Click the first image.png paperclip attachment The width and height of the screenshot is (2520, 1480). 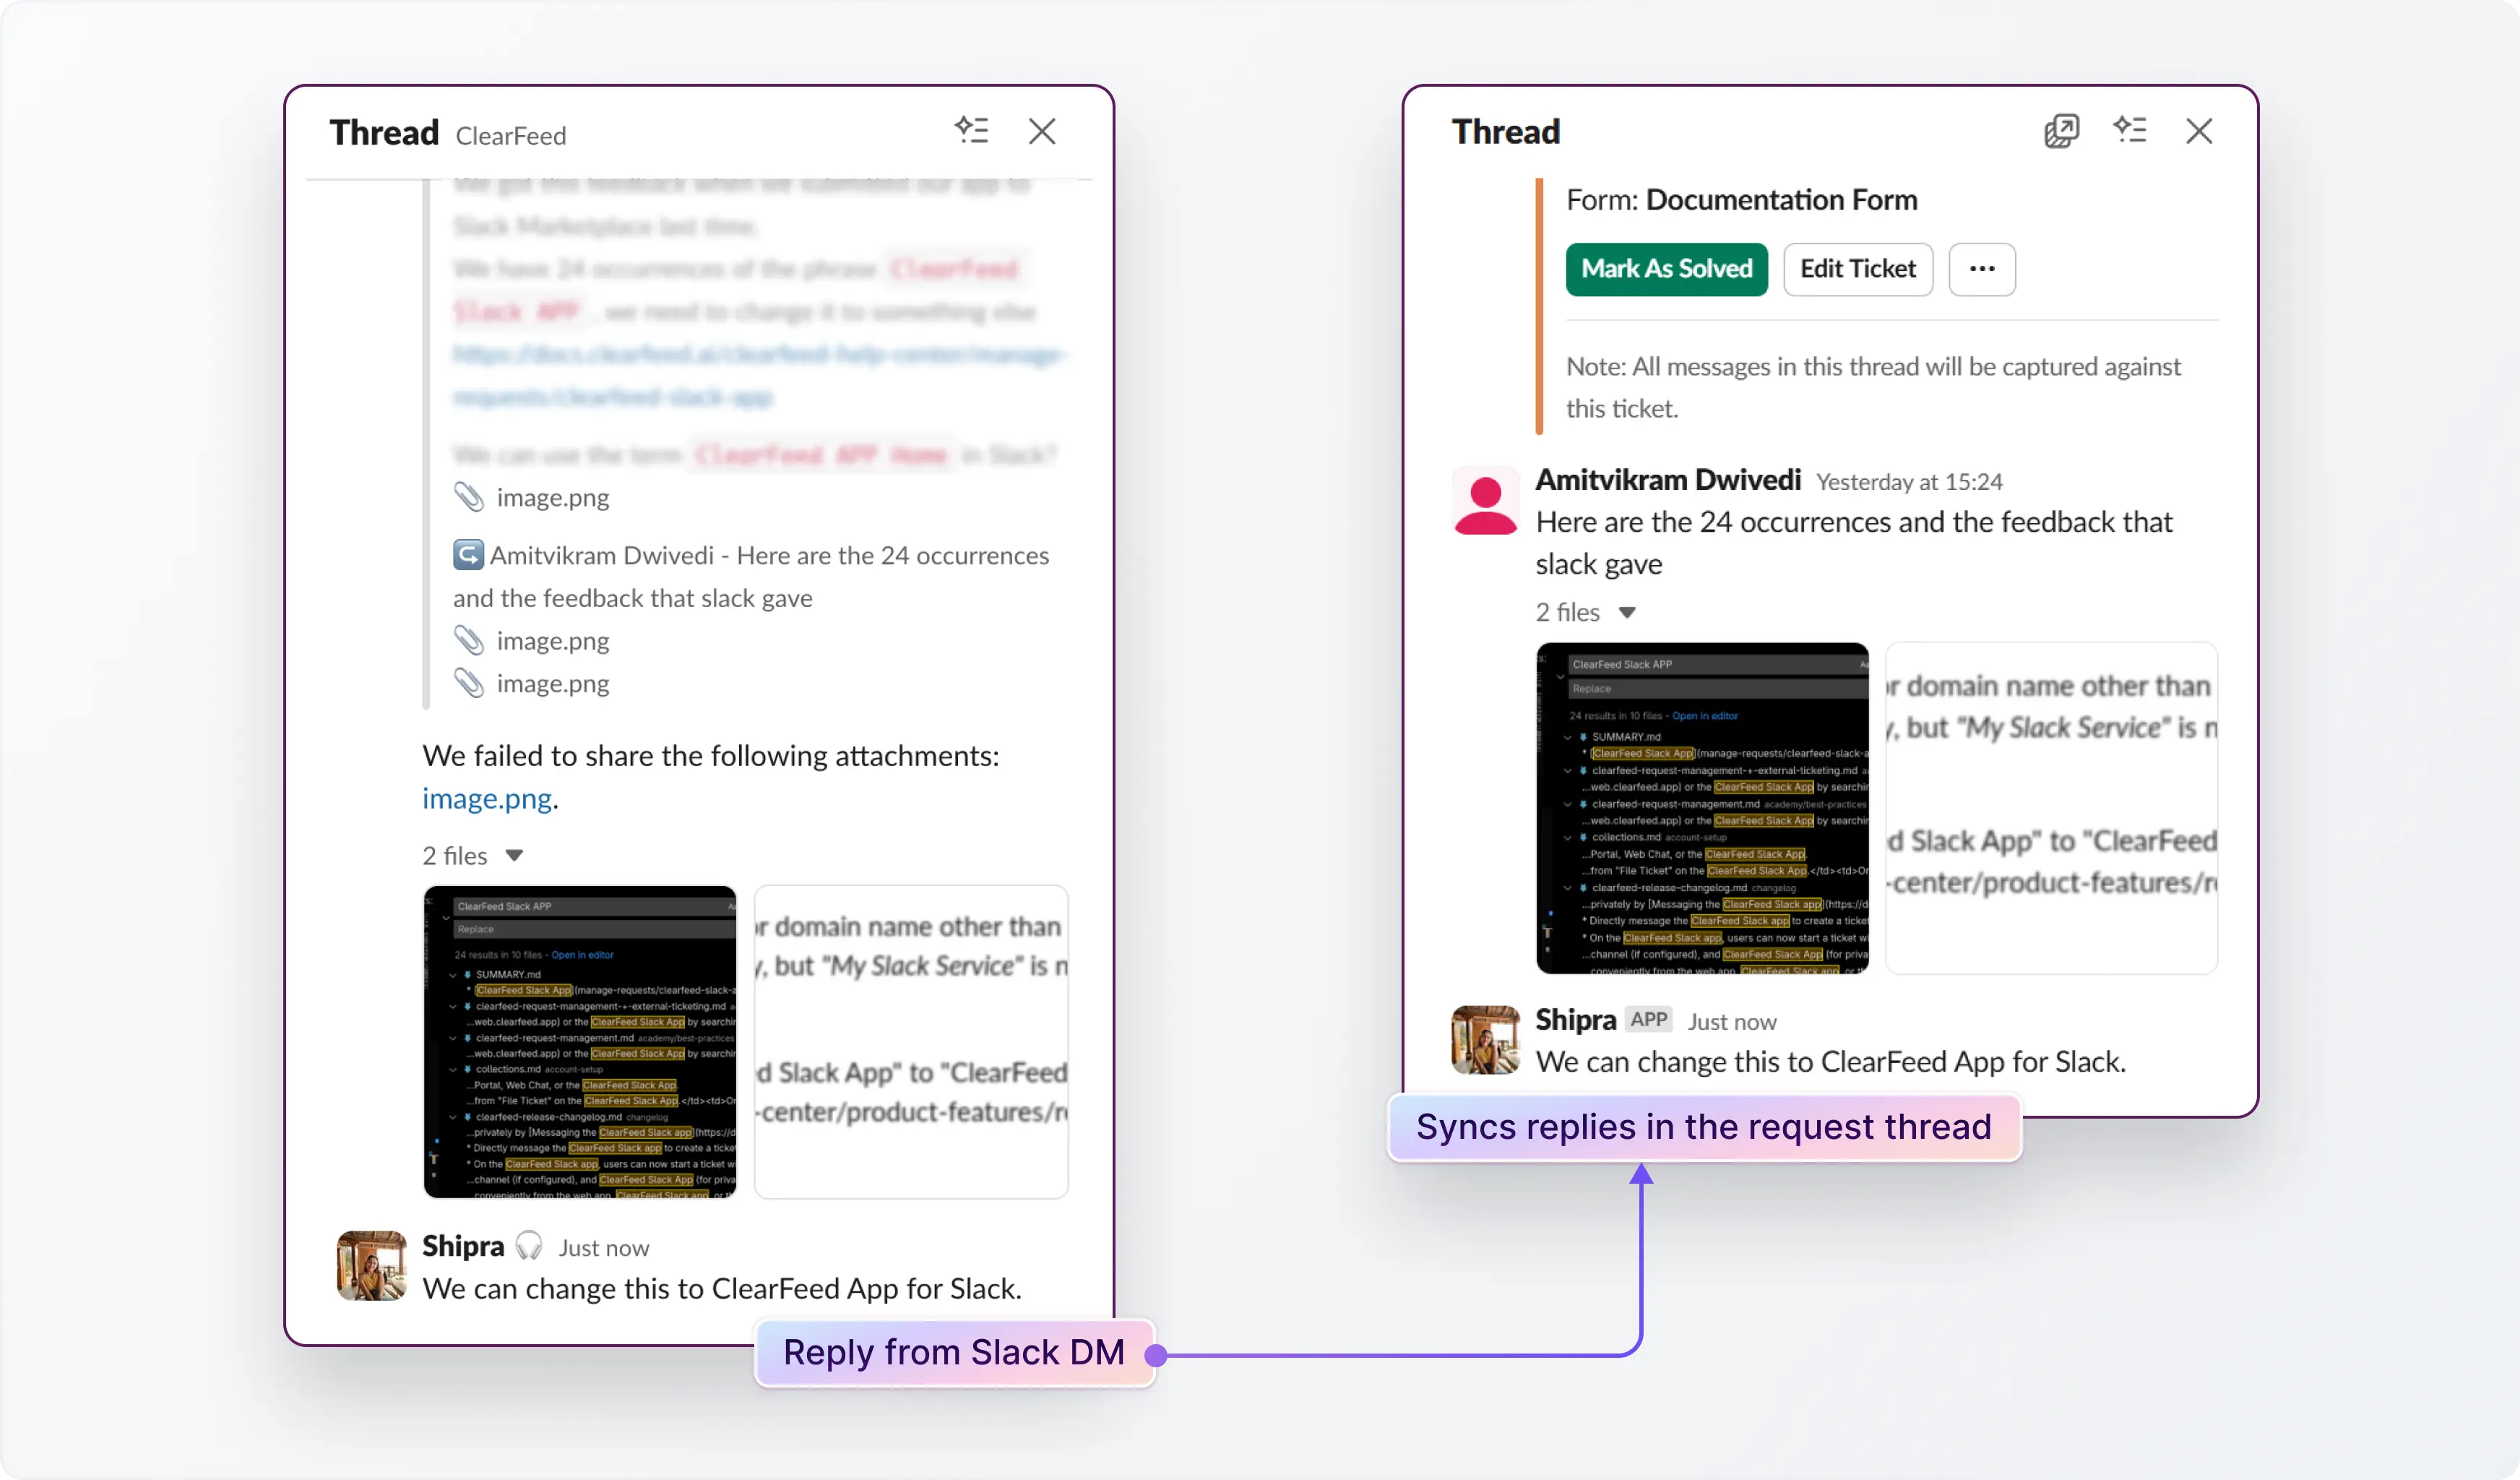coord(532,498)
